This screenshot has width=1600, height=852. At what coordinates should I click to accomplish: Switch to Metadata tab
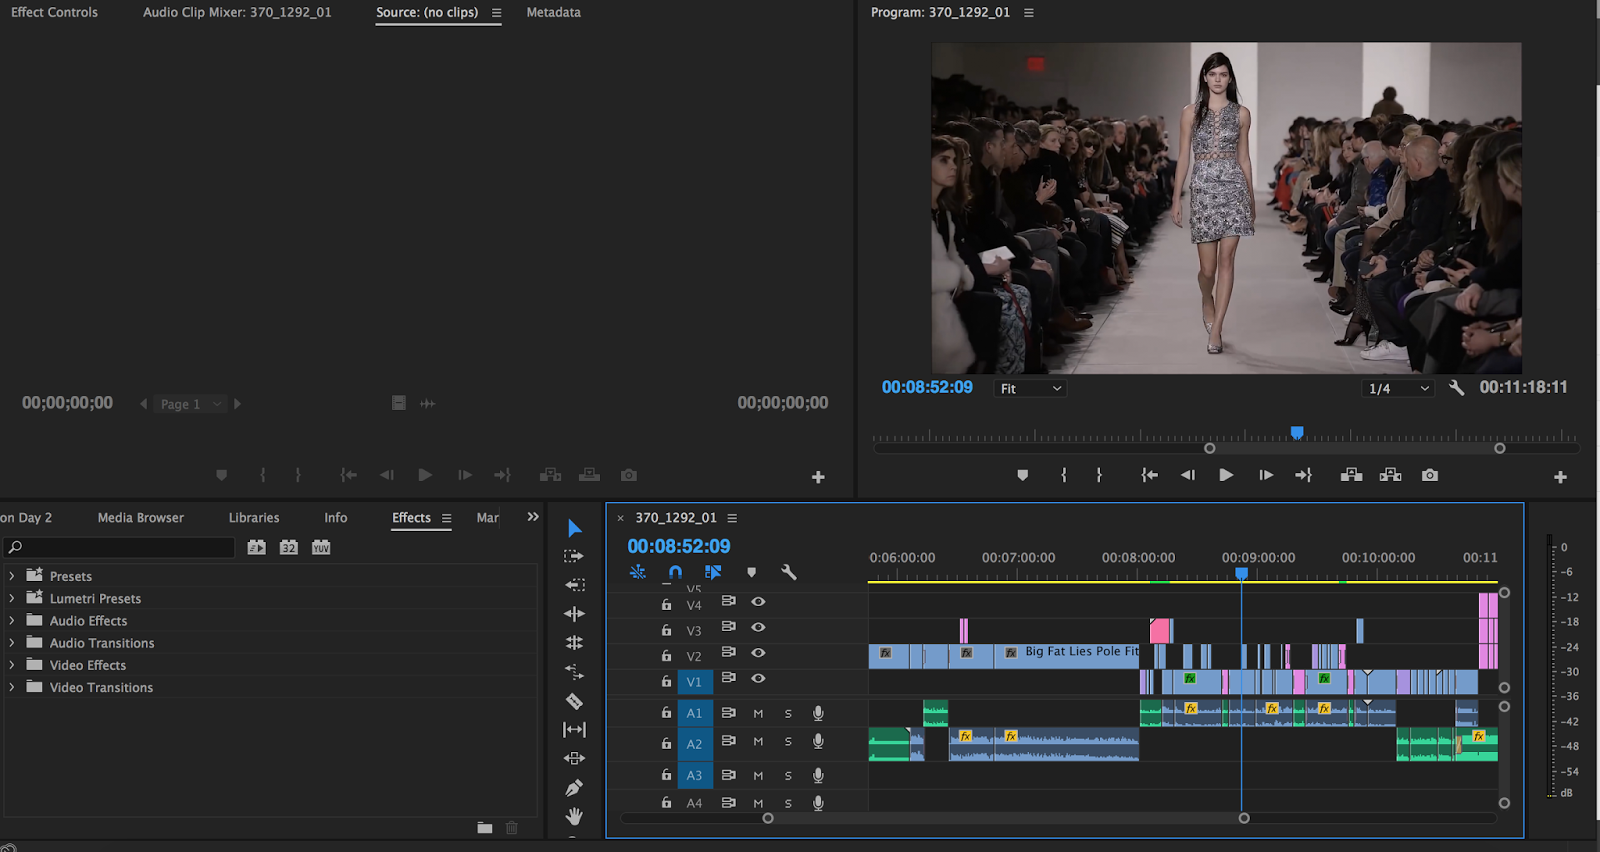point(553,12)
